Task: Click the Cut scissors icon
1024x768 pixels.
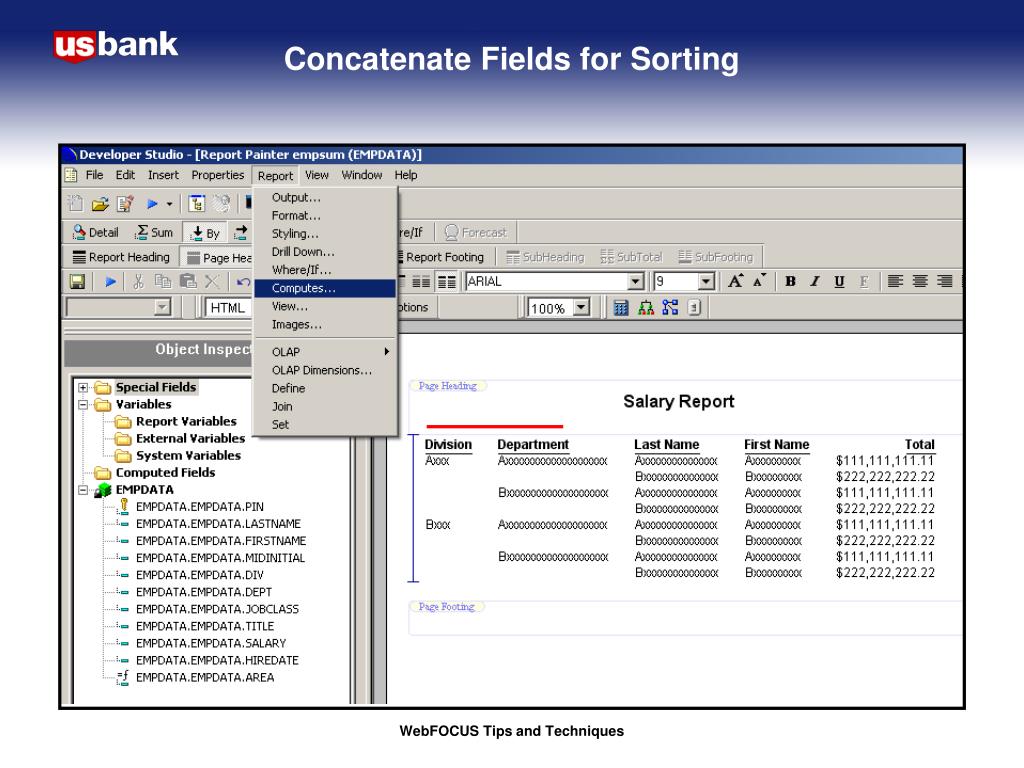Action: coord(138,281)
